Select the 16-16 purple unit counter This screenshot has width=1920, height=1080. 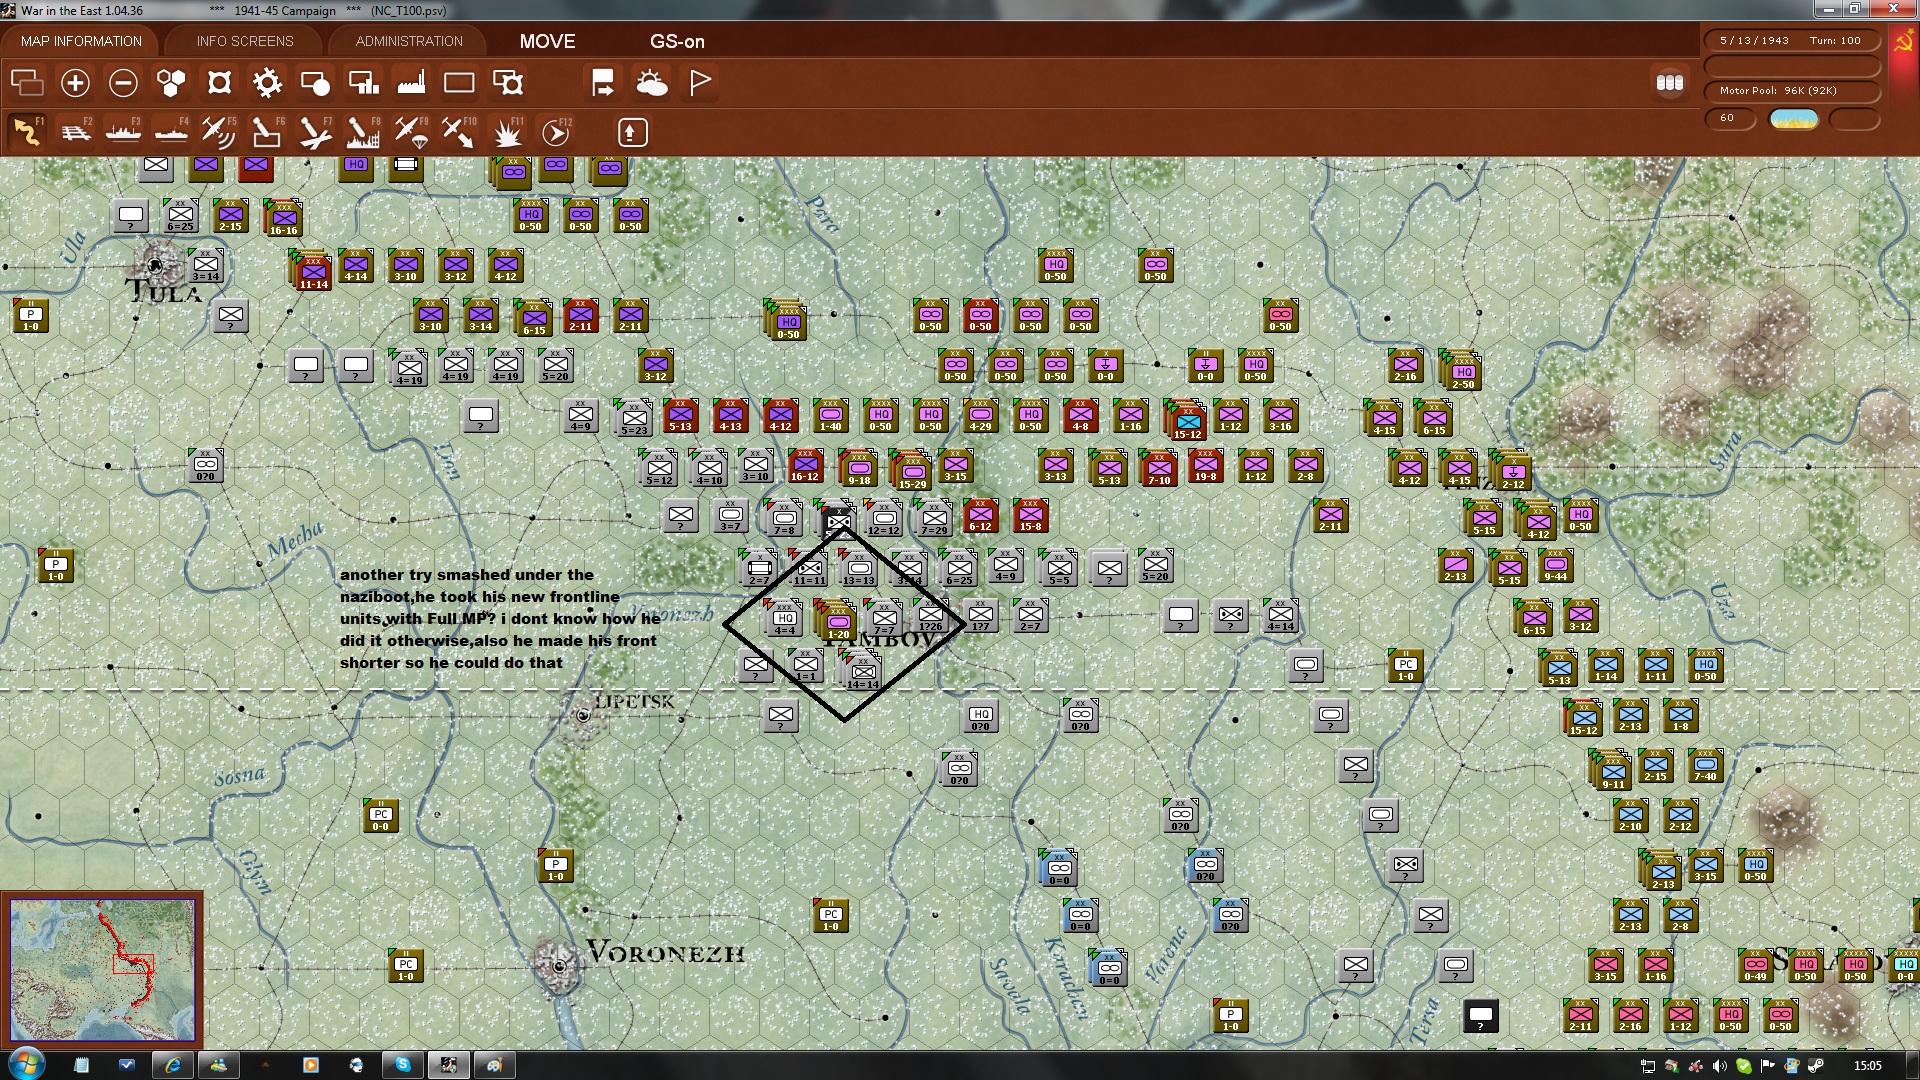[284, 218]
